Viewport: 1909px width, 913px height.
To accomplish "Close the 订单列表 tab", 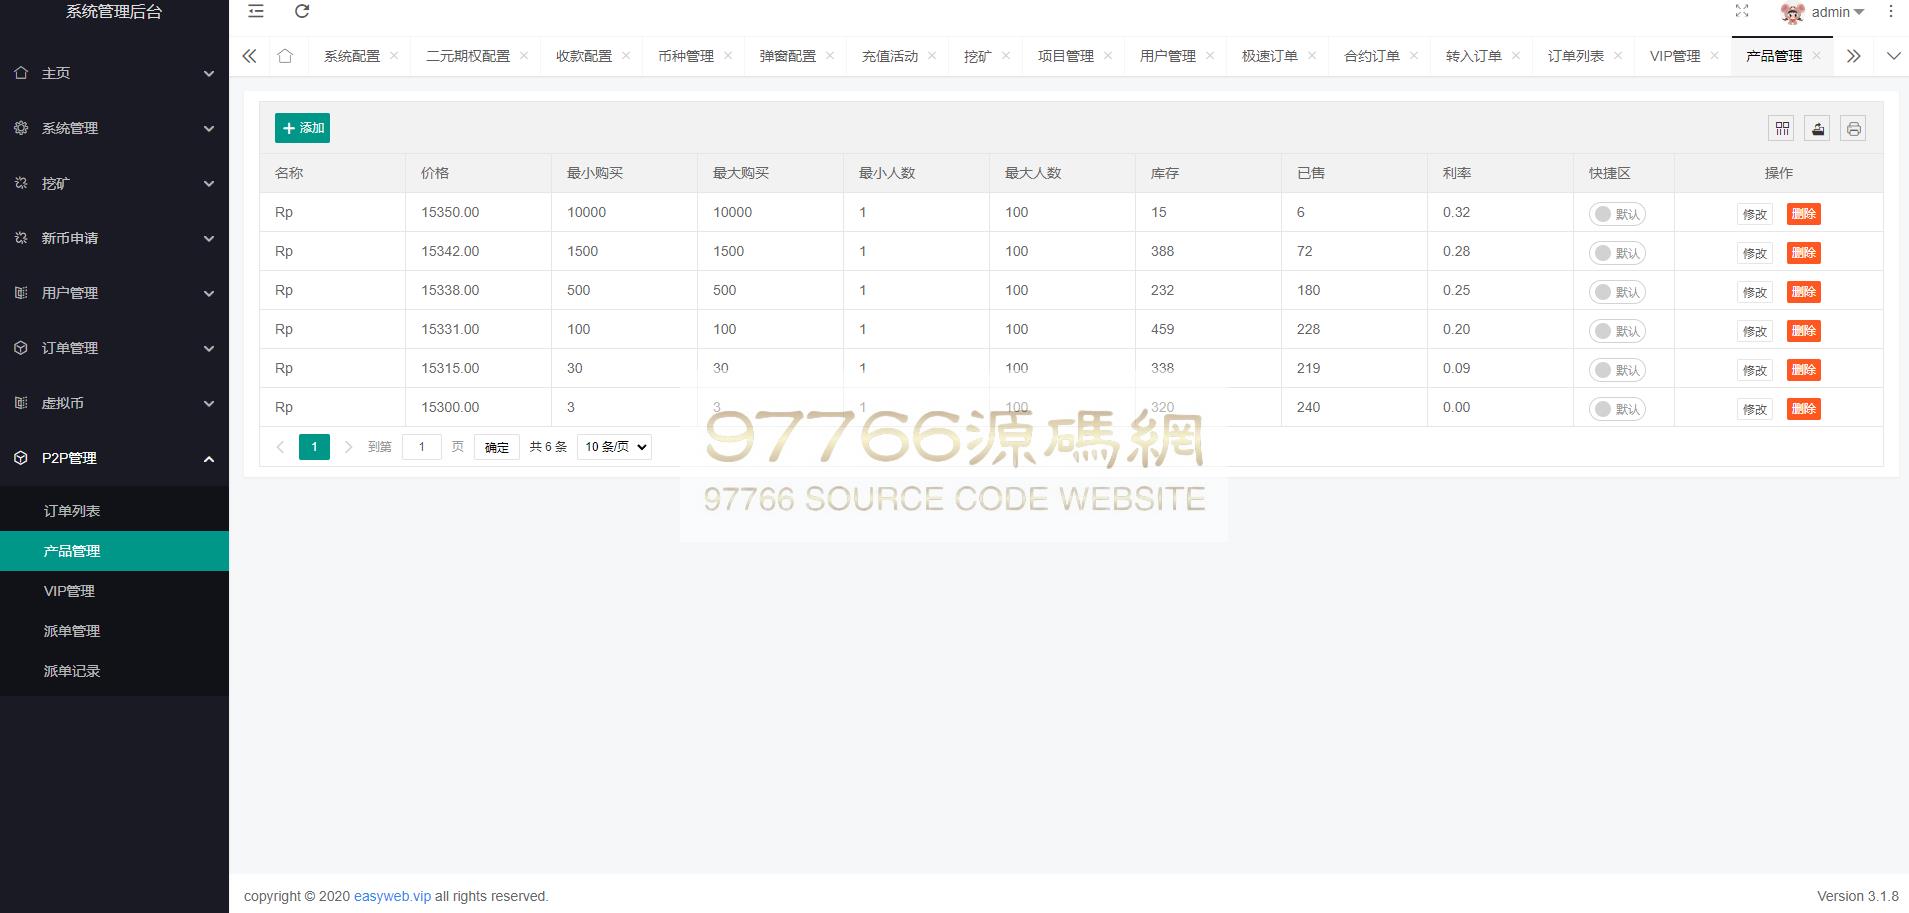I will 1618,56.
